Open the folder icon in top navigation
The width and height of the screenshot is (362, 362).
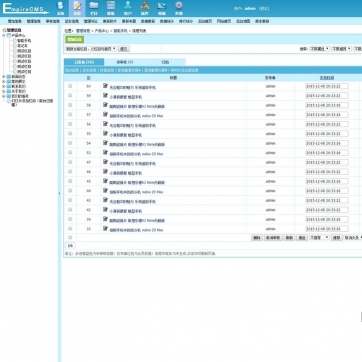[94, 5]
